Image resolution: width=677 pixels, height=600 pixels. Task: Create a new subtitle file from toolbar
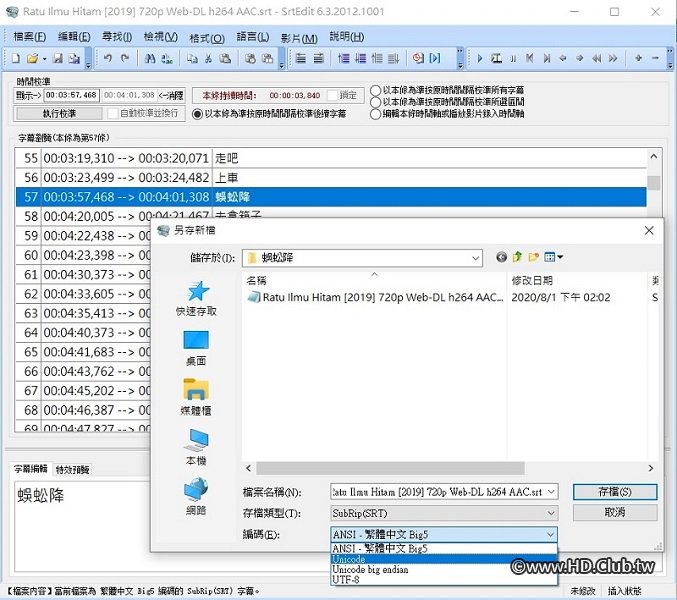[16, 58]
